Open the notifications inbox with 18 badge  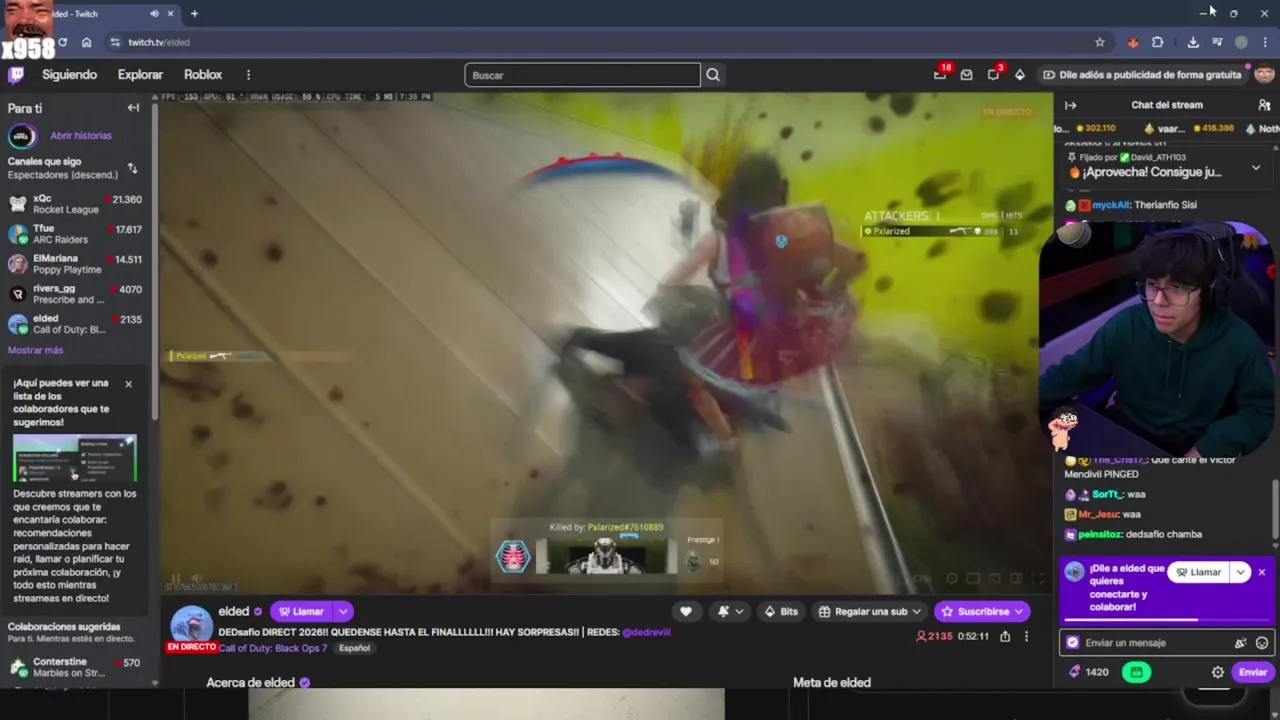940,75
